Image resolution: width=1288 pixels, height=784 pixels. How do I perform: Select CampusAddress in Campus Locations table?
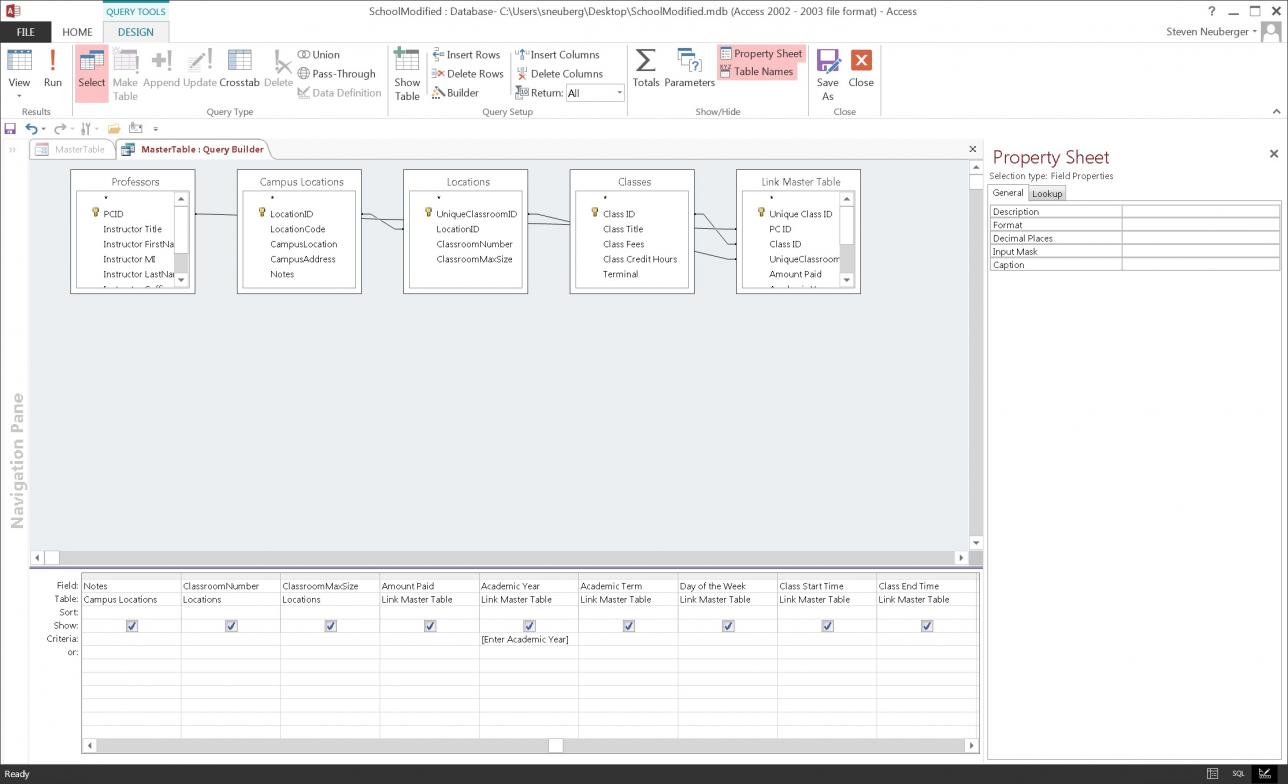click(302, 259)
